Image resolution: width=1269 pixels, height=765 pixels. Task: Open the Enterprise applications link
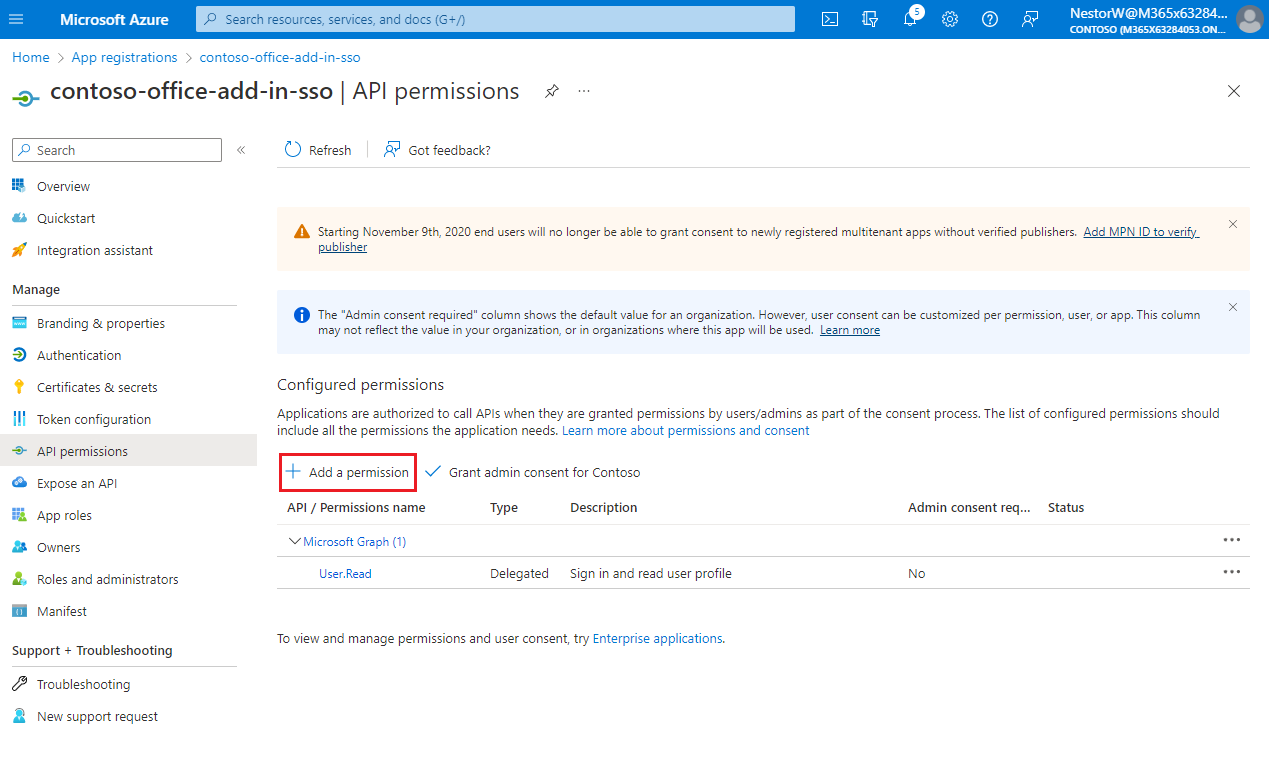tap(657, 638)
